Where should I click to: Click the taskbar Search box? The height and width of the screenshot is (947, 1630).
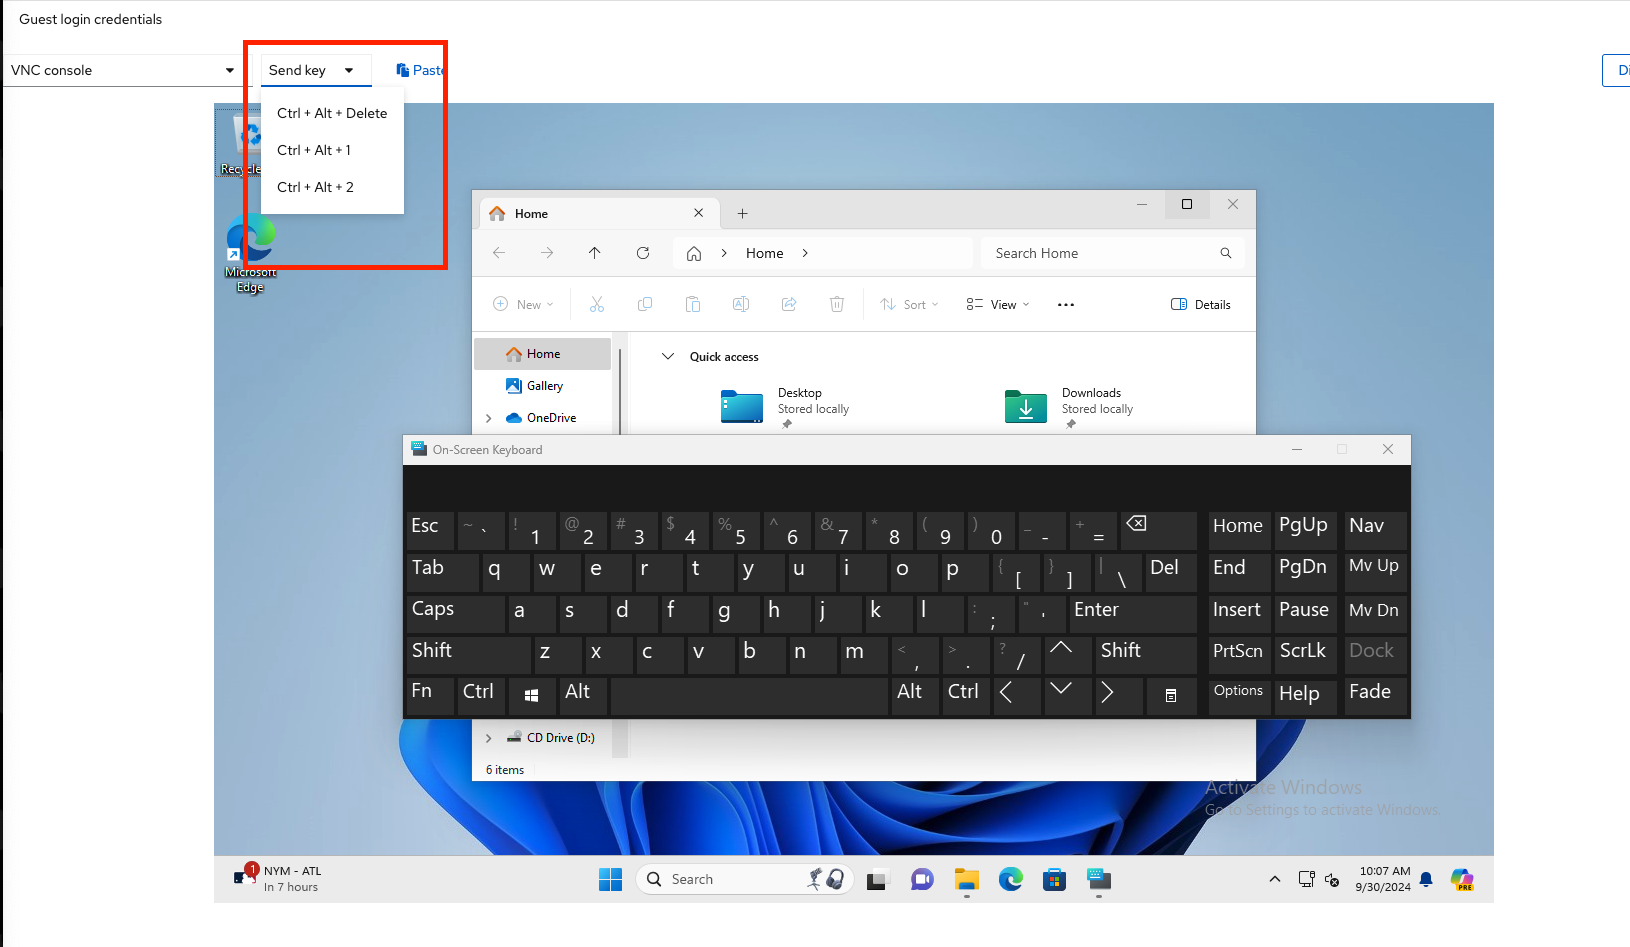tap(744, 879)
